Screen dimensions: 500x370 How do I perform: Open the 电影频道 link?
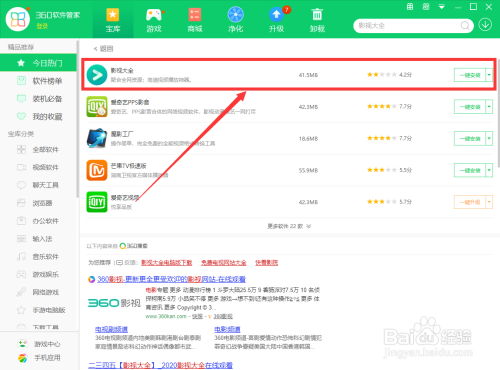[227, 329]
